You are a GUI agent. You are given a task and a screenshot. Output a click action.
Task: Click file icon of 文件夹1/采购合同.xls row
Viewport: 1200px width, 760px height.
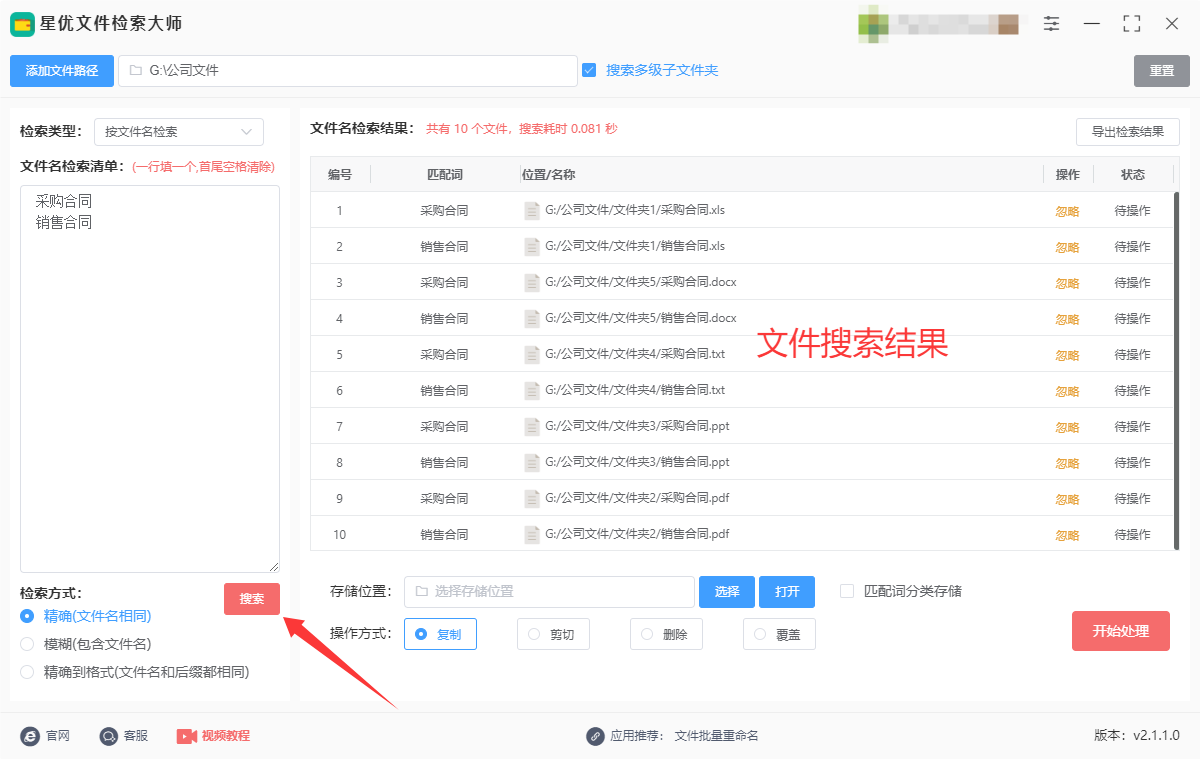coord(532,211)
